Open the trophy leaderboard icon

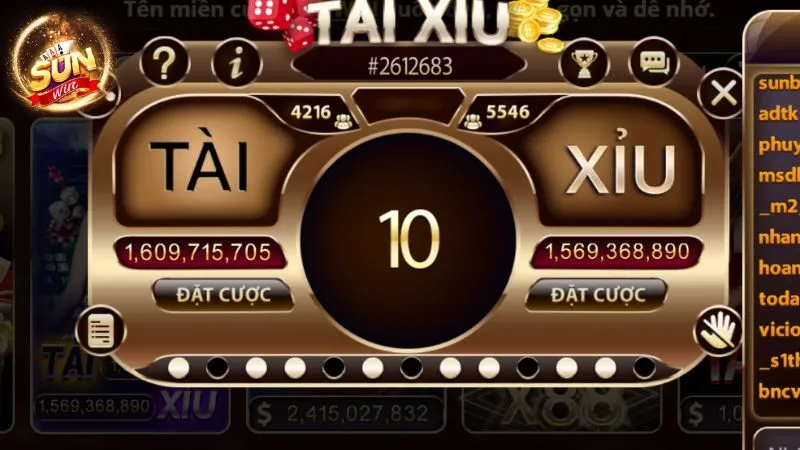[584, 64]
